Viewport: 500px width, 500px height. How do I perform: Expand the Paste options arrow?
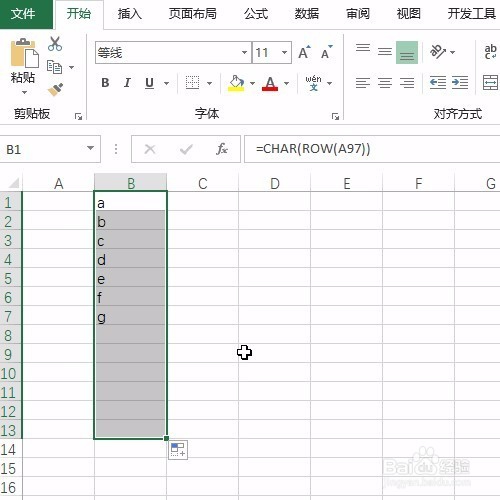pos(24,92)
